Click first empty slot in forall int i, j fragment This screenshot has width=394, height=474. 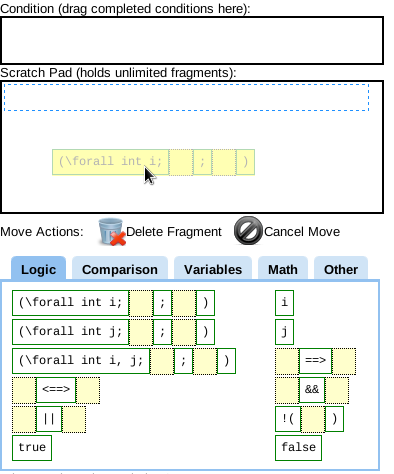[162, 361]
